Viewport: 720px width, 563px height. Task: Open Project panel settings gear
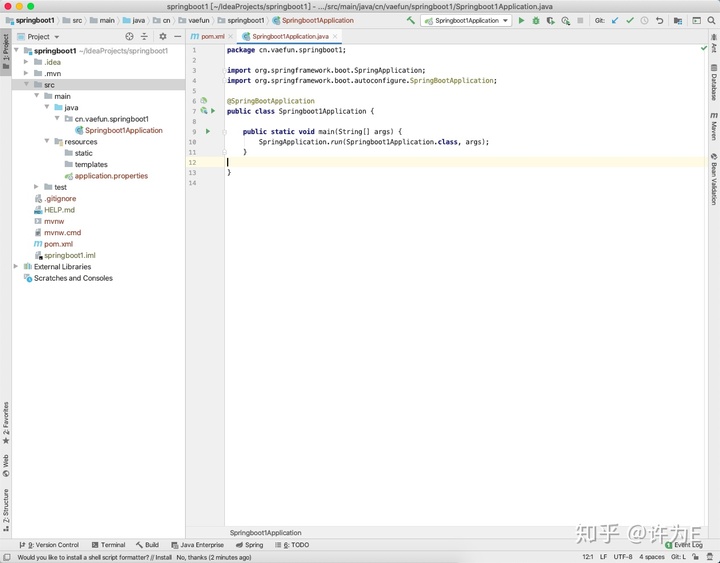pos(163,36)
